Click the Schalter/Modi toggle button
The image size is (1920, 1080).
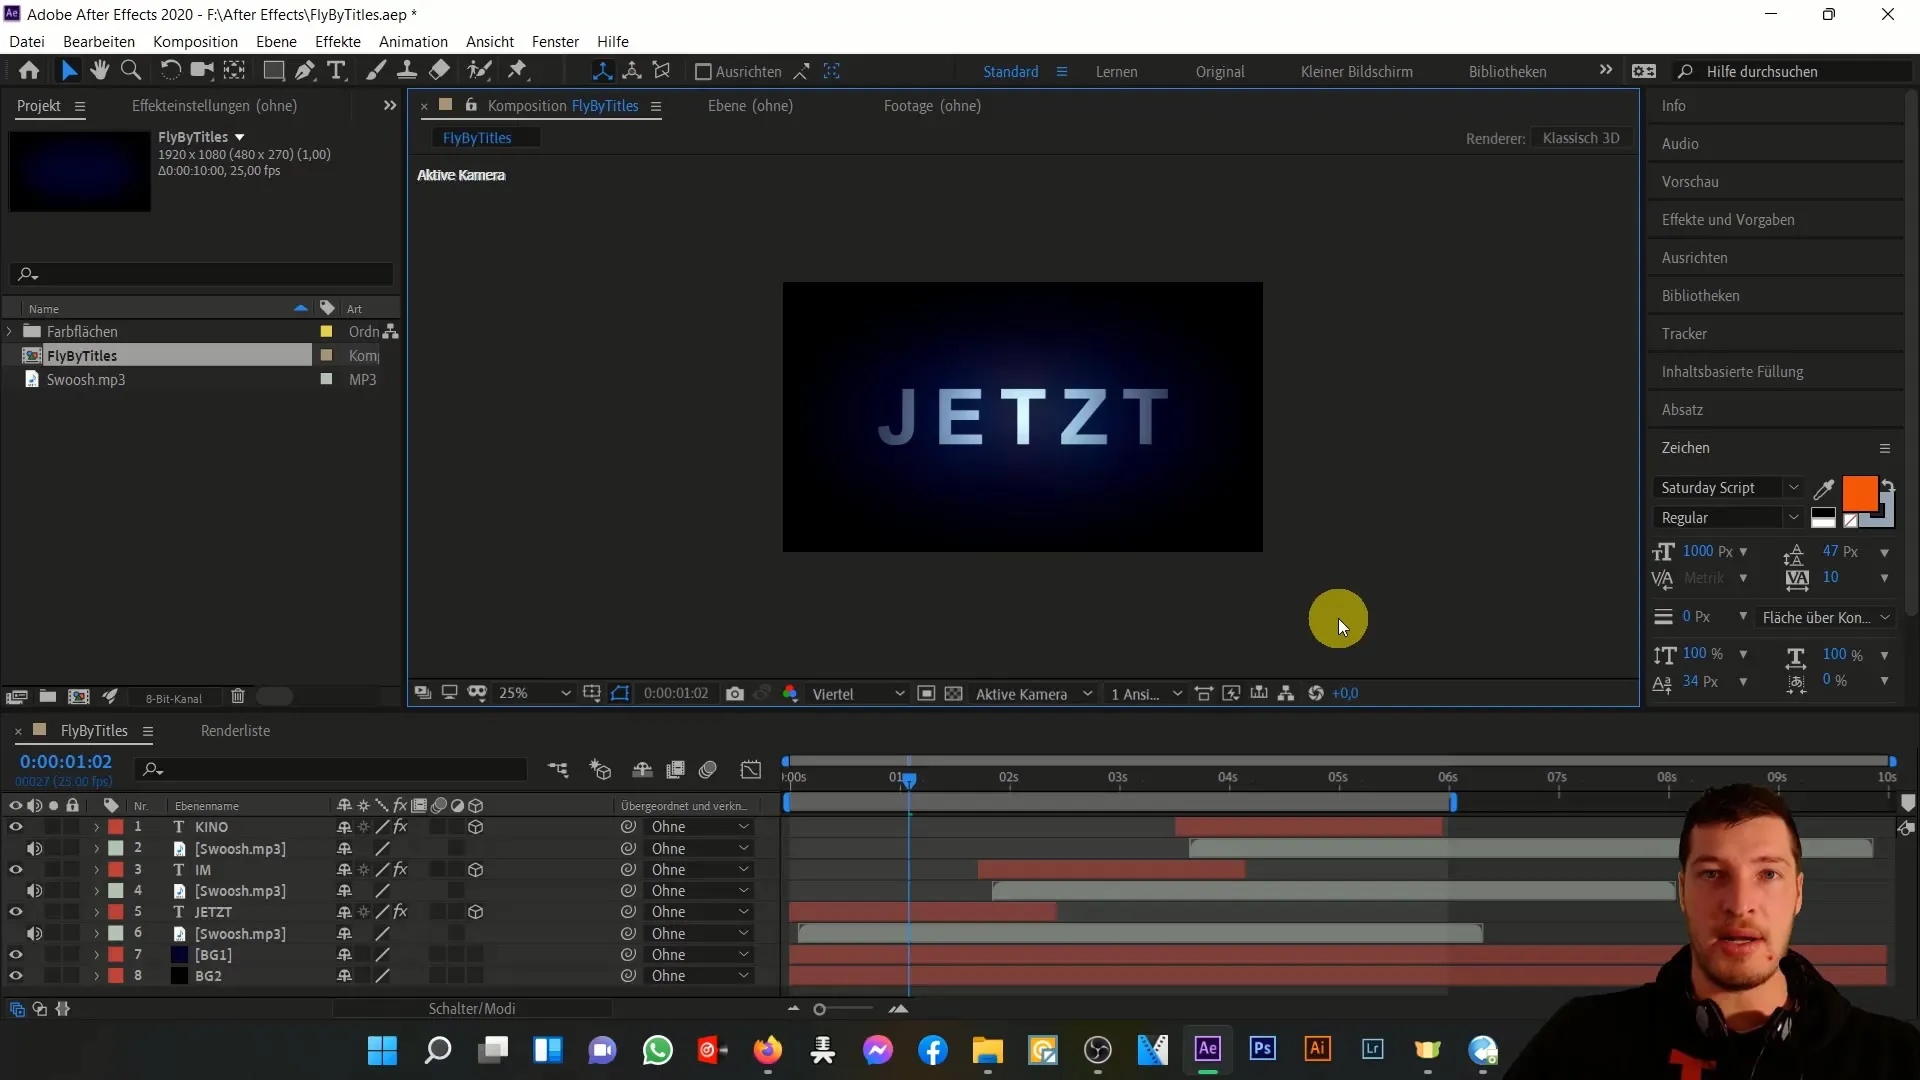(x=472, y=1009)
